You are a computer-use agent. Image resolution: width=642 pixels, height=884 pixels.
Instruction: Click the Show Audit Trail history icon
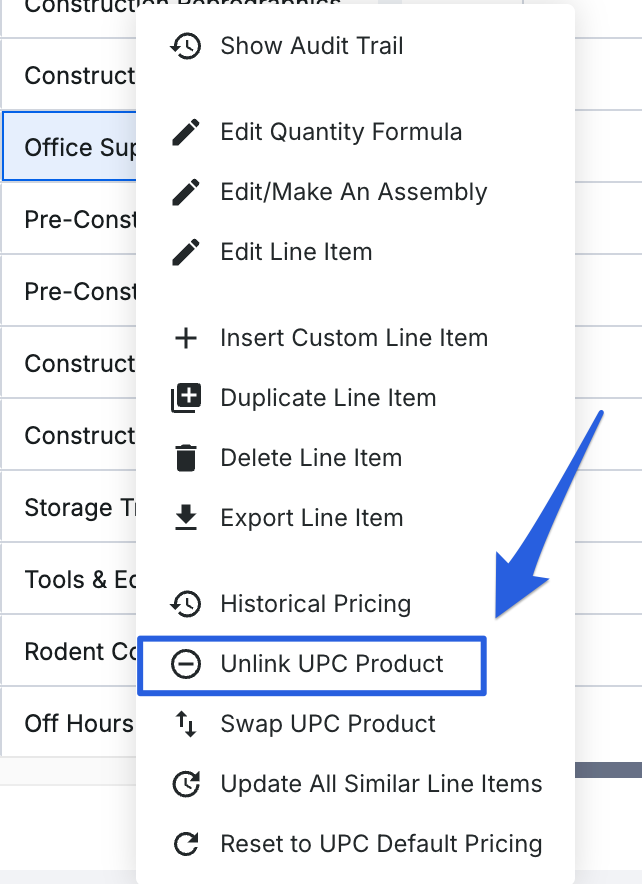(186, 46)
